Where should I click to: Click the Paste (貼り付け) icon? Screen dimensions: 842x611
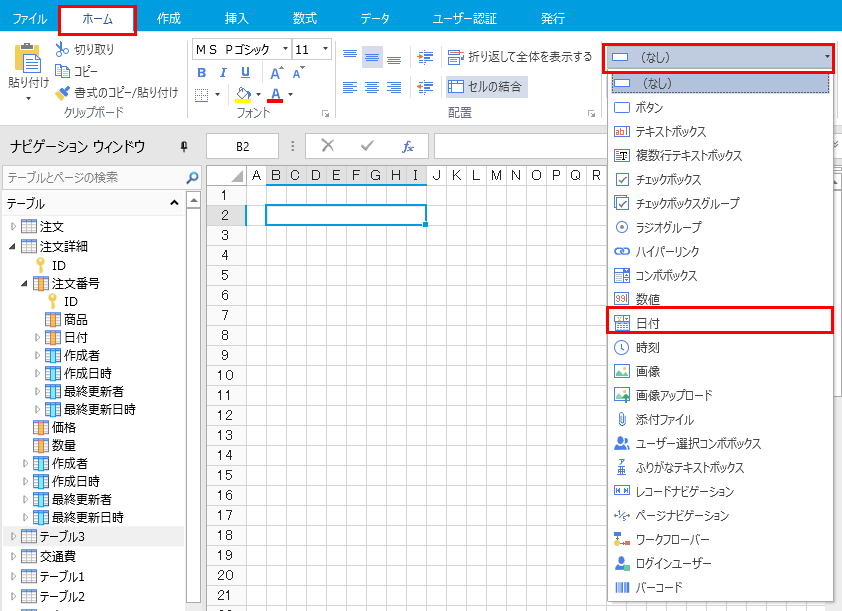point(27,62)
